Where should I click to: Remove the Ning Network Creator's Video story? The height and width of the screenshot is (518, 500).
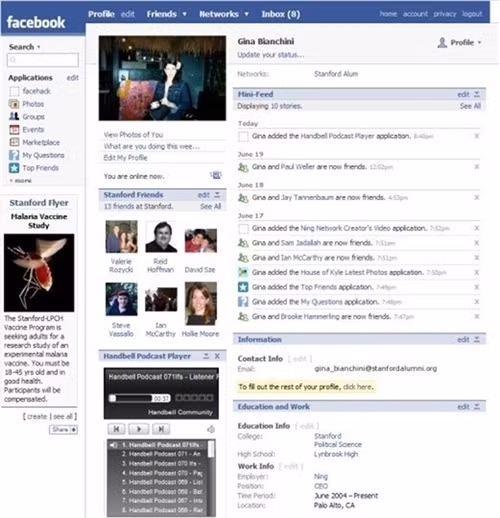477,228
